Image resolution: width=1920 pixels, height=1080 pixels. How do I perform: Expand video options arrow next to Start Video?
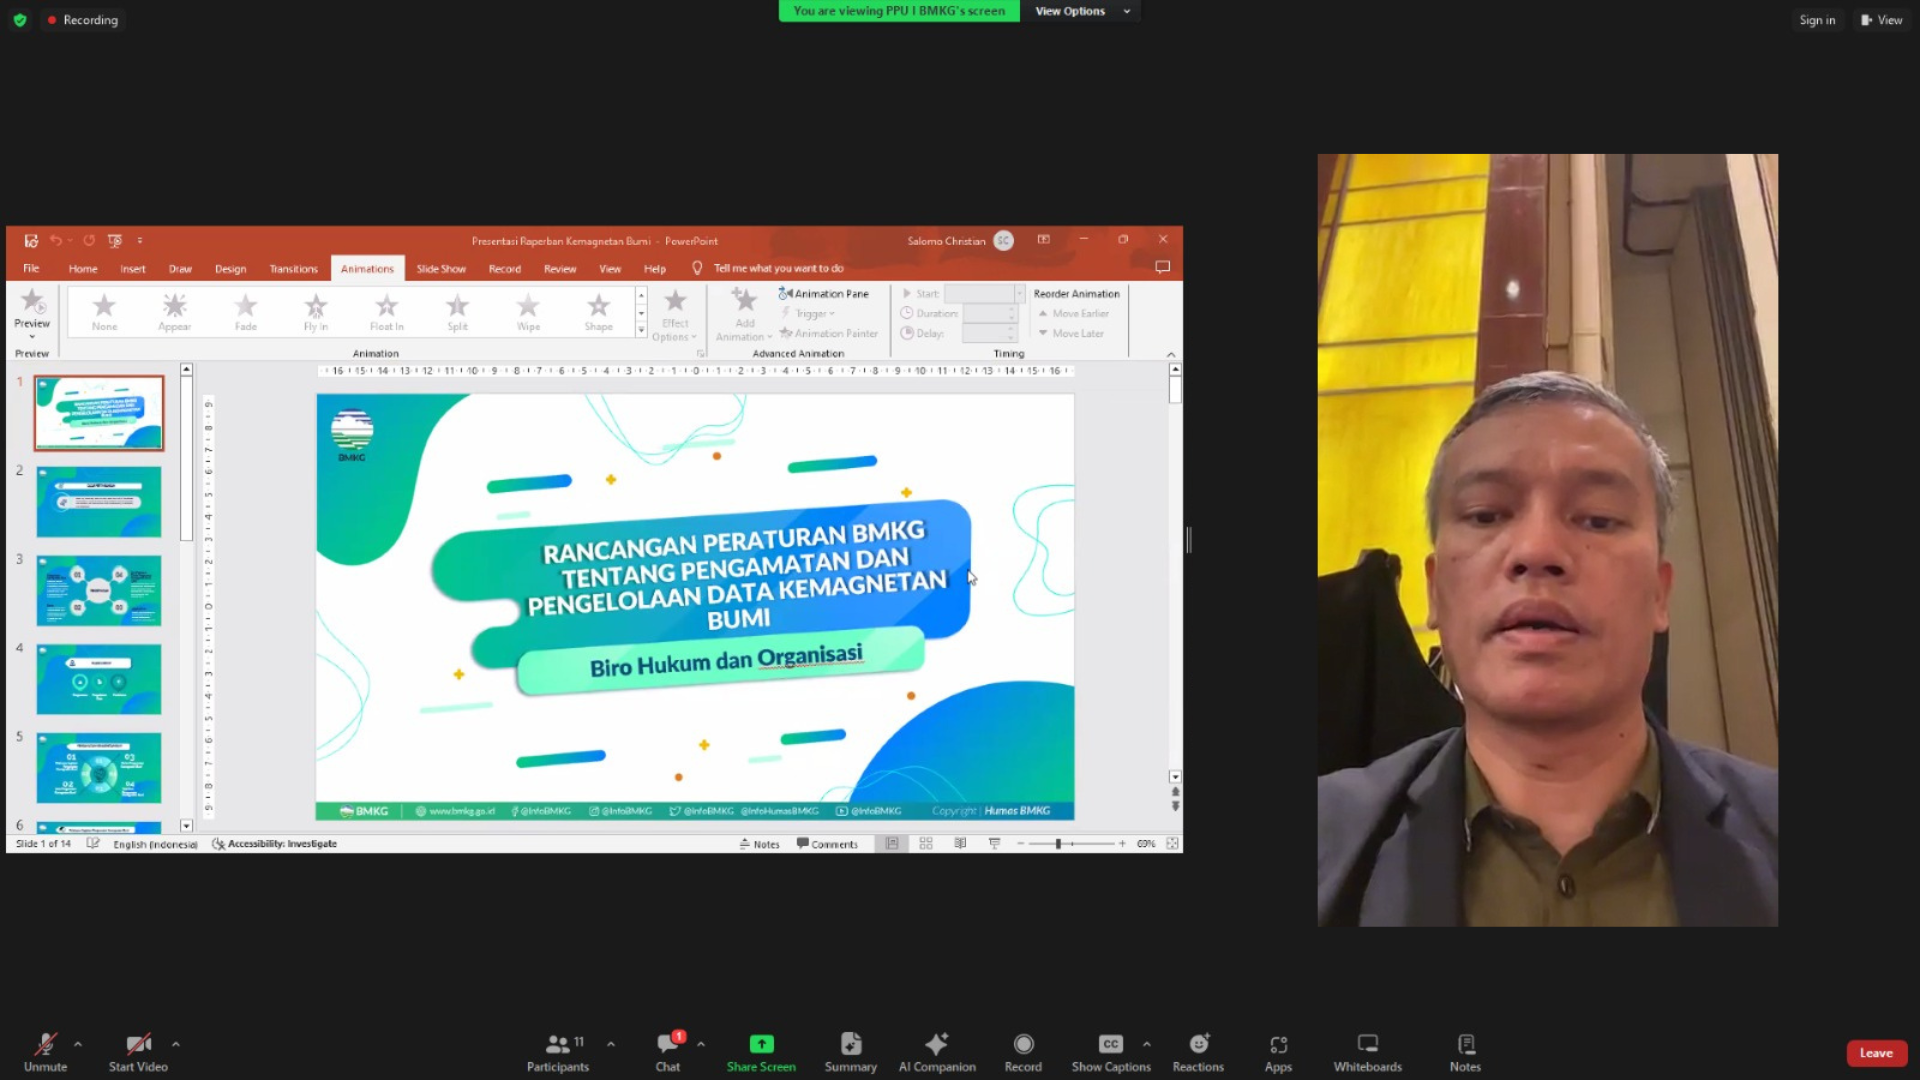(176, 1044)
